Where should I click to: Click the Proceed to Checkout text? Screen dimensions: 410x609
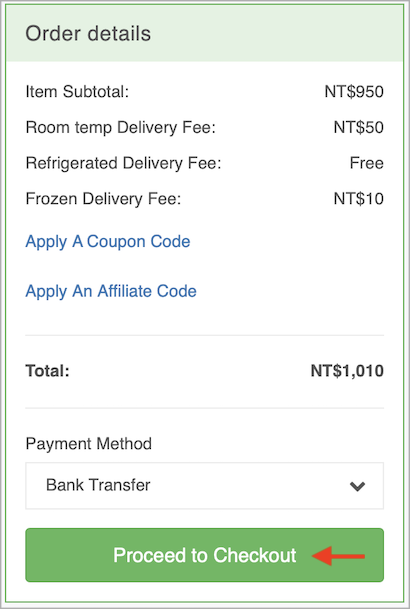point(205,555)
